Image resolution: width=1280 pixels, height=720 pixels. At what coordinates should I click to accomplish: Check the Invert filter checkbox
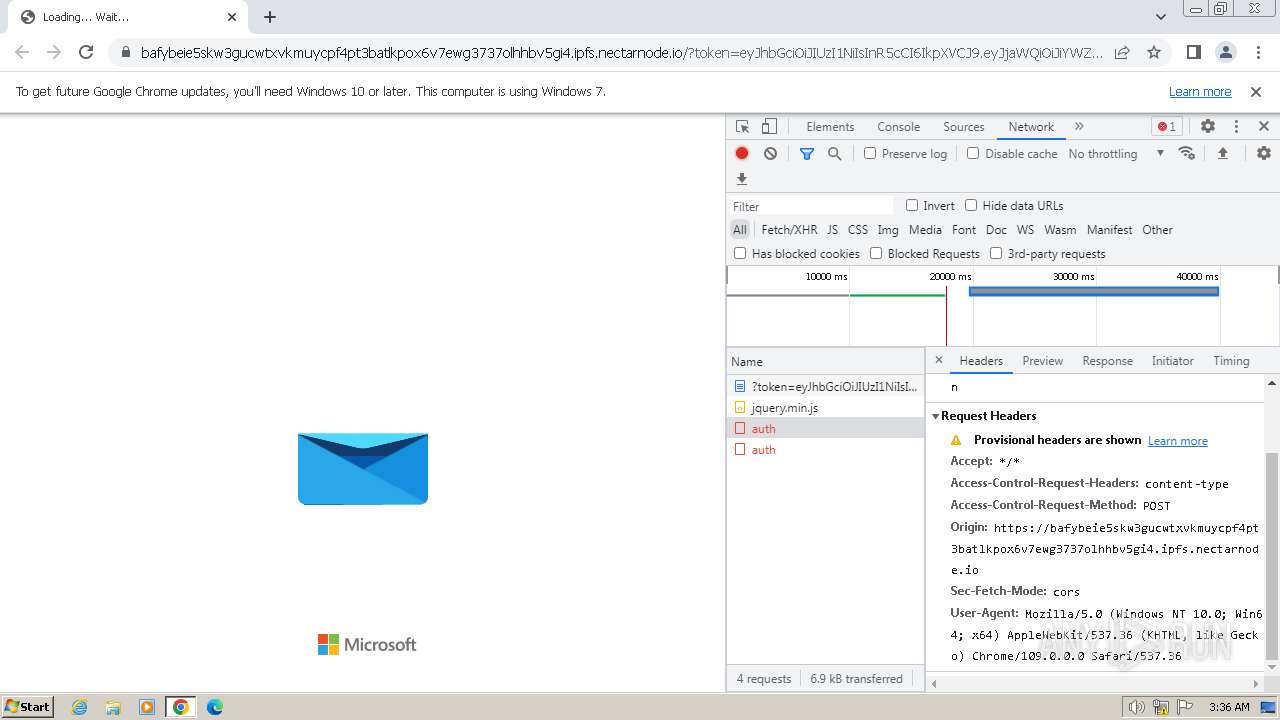(x=912, y=205)
